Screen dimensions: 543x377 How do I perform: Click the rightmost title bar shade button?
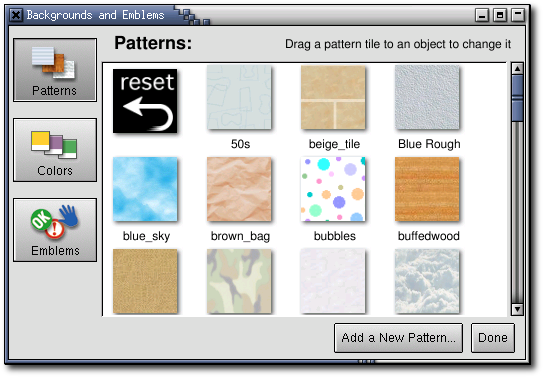click(518, 15)
